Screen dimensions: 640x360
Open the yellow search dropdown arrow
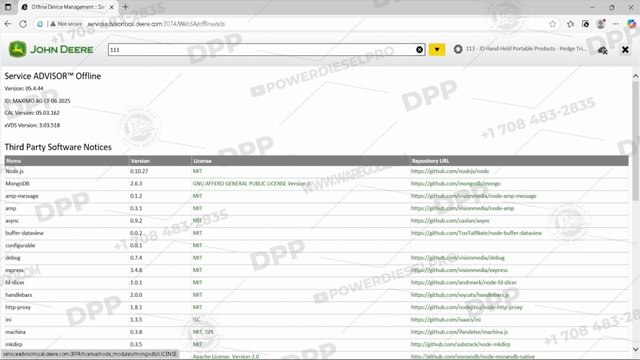pos(437,50)
